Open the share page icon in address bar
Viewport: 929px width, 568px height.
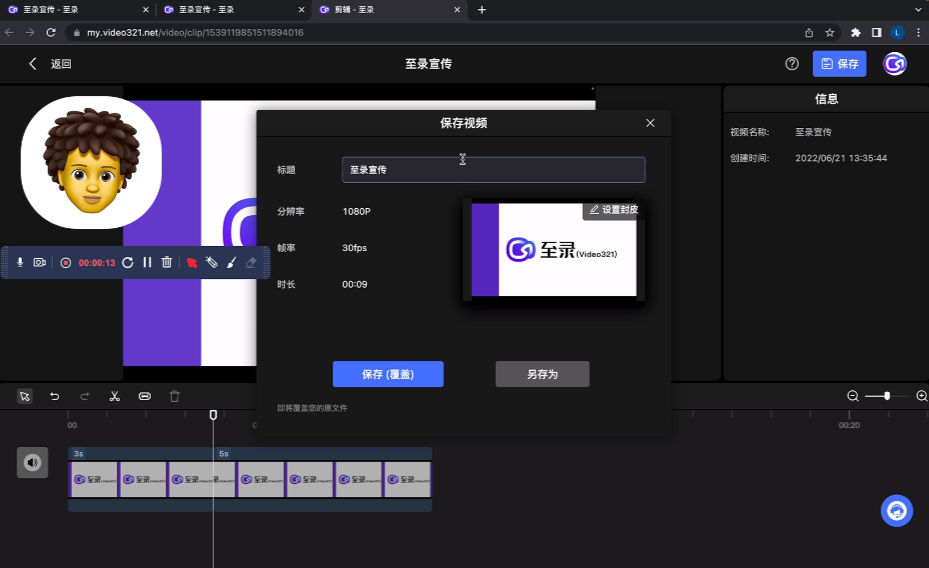[x=809, y=33]
